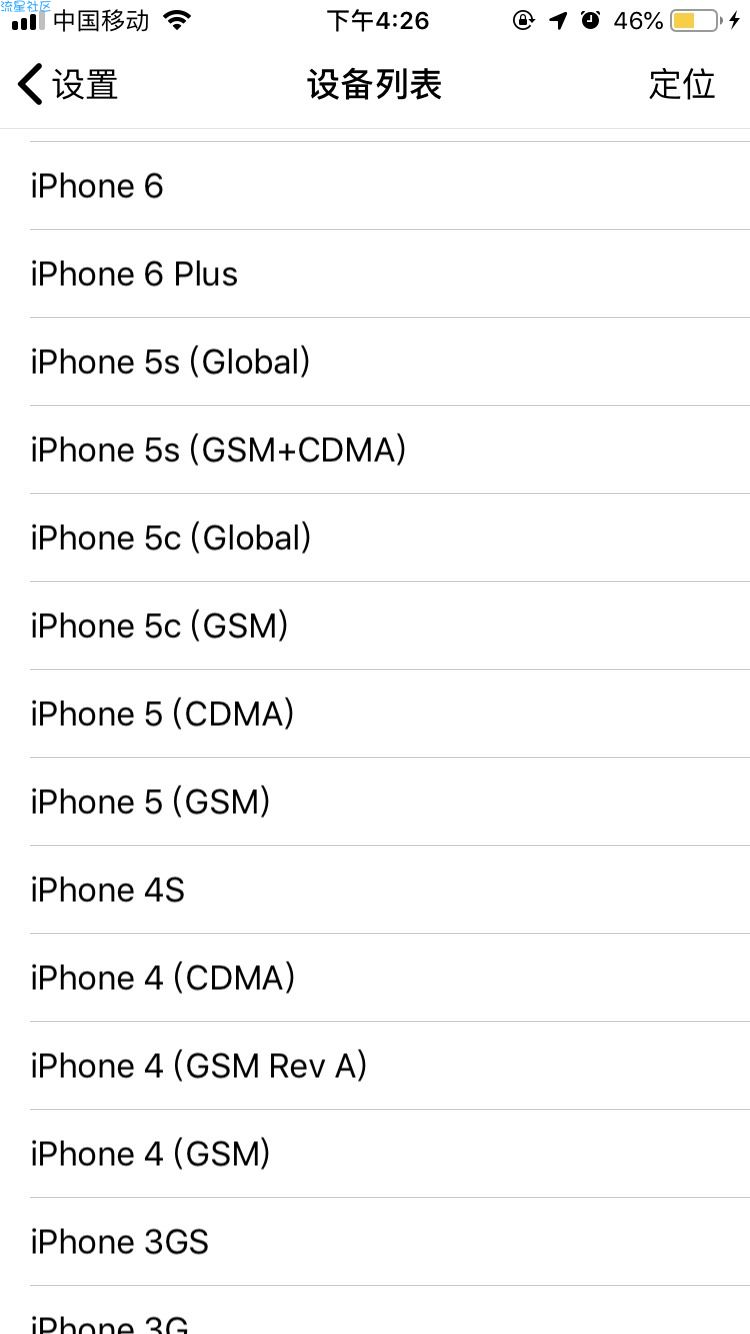Select iPhone 4S row
This screenshot has width=750, height=1334.
click(x=390, y=890)
